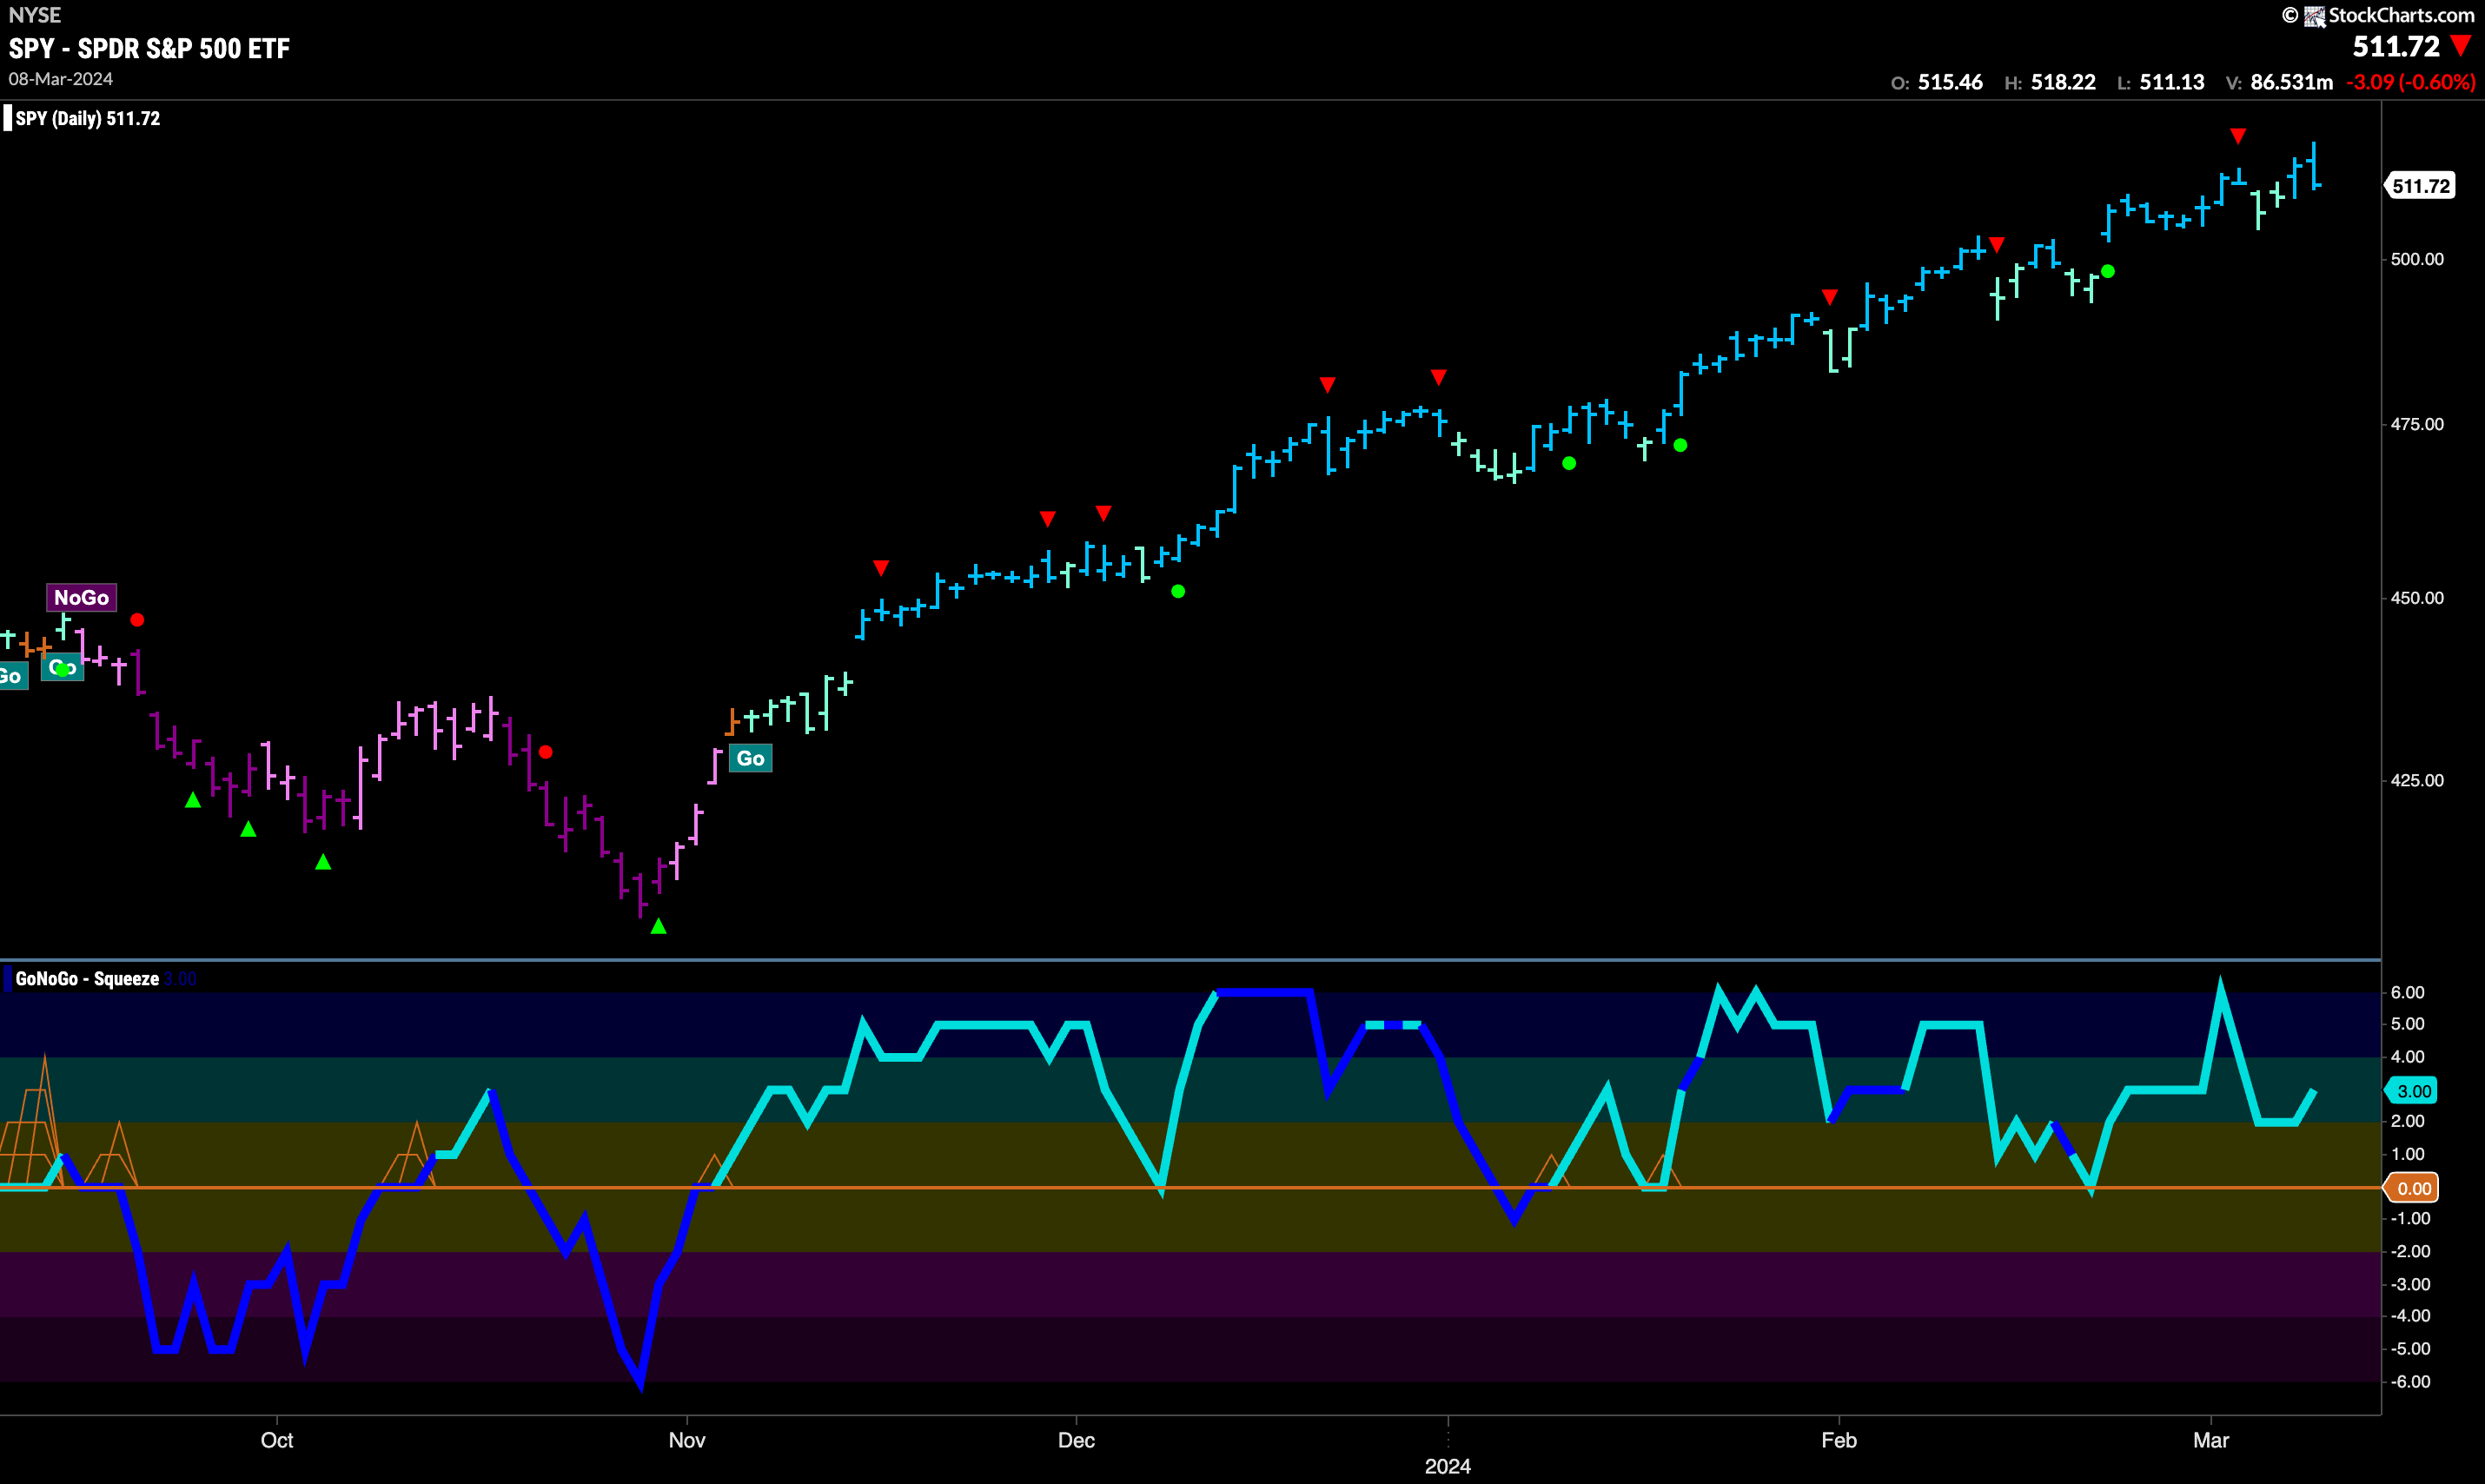This screenshot has height=1484, width=2485.
Task: Click the large 511.72 last price in the header
Action: pos(2396,46)
